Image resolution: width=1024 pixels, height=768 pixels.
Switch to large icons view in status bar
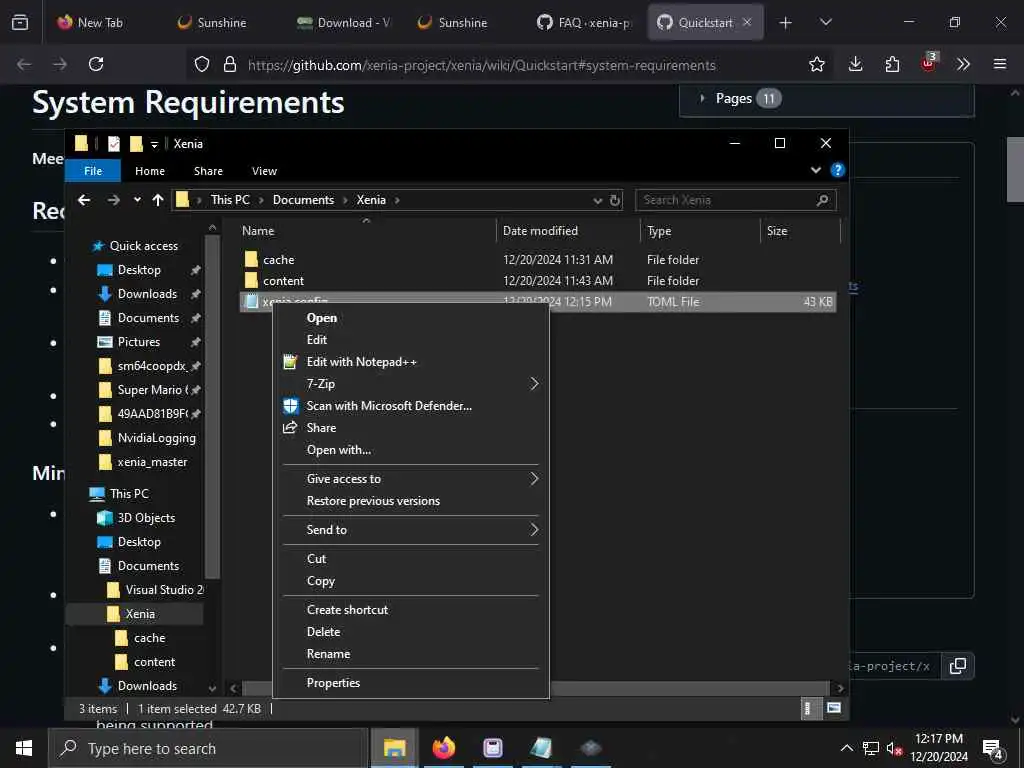tap(834, 708)
